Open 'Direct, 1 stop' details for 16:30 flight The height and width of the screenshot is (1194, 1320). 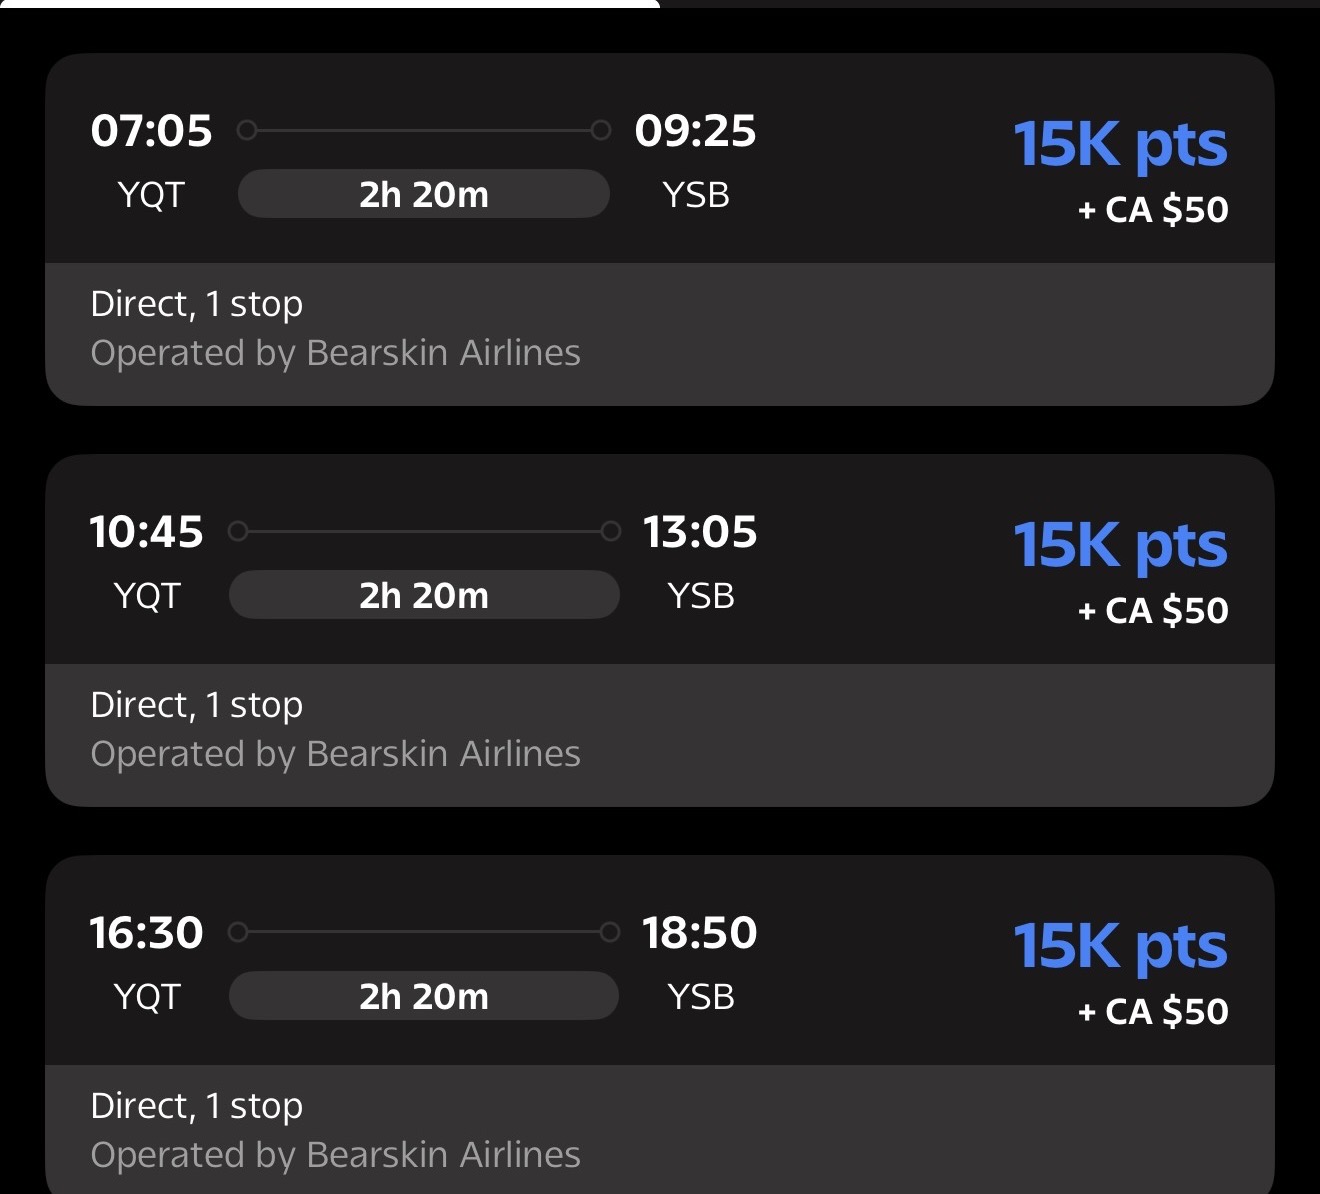(x=197, y=1106)
